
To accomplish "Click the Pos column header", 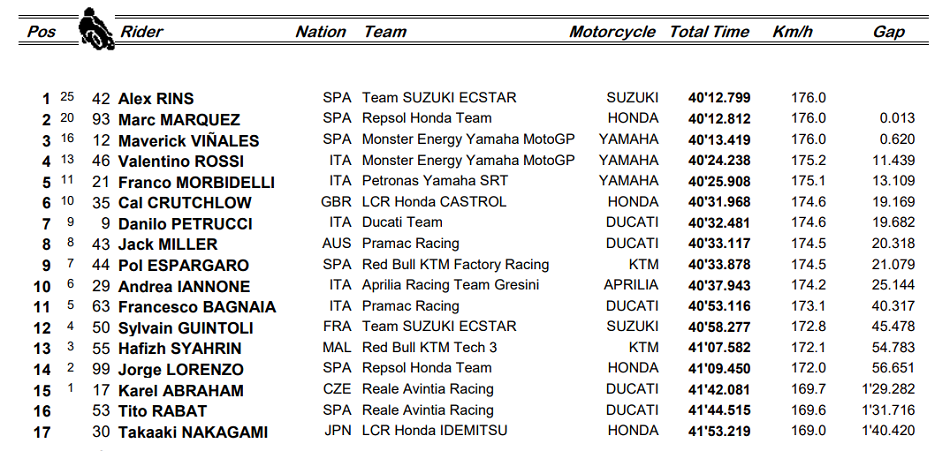I will [41, 32].
